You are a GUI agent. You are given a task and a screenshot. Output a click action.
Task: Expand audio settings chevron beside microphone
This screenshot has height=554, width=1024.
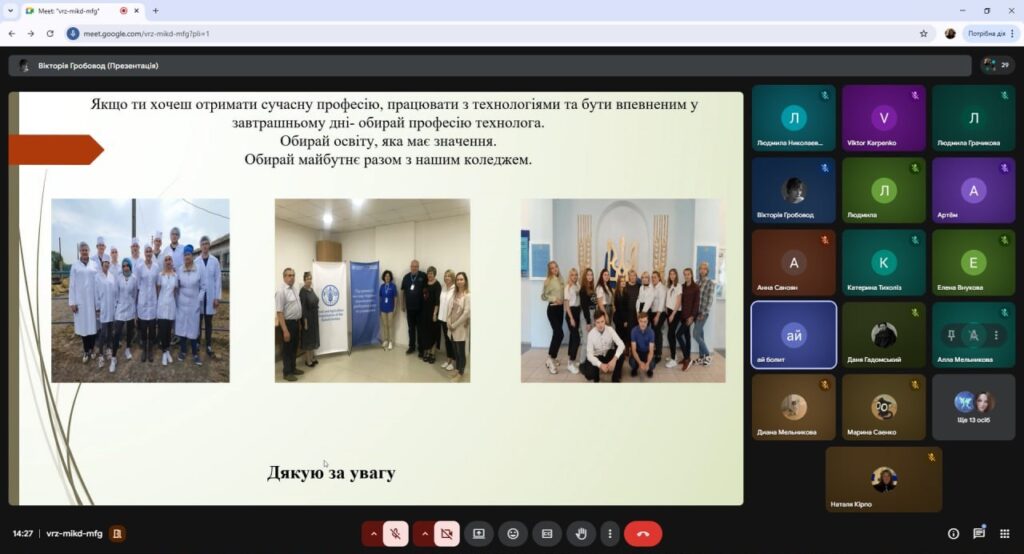374,534
